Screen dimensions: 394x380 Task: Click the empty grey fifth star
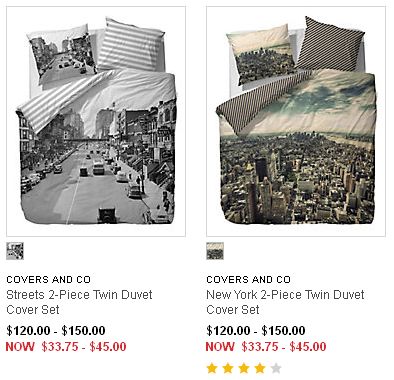[276, 368]
